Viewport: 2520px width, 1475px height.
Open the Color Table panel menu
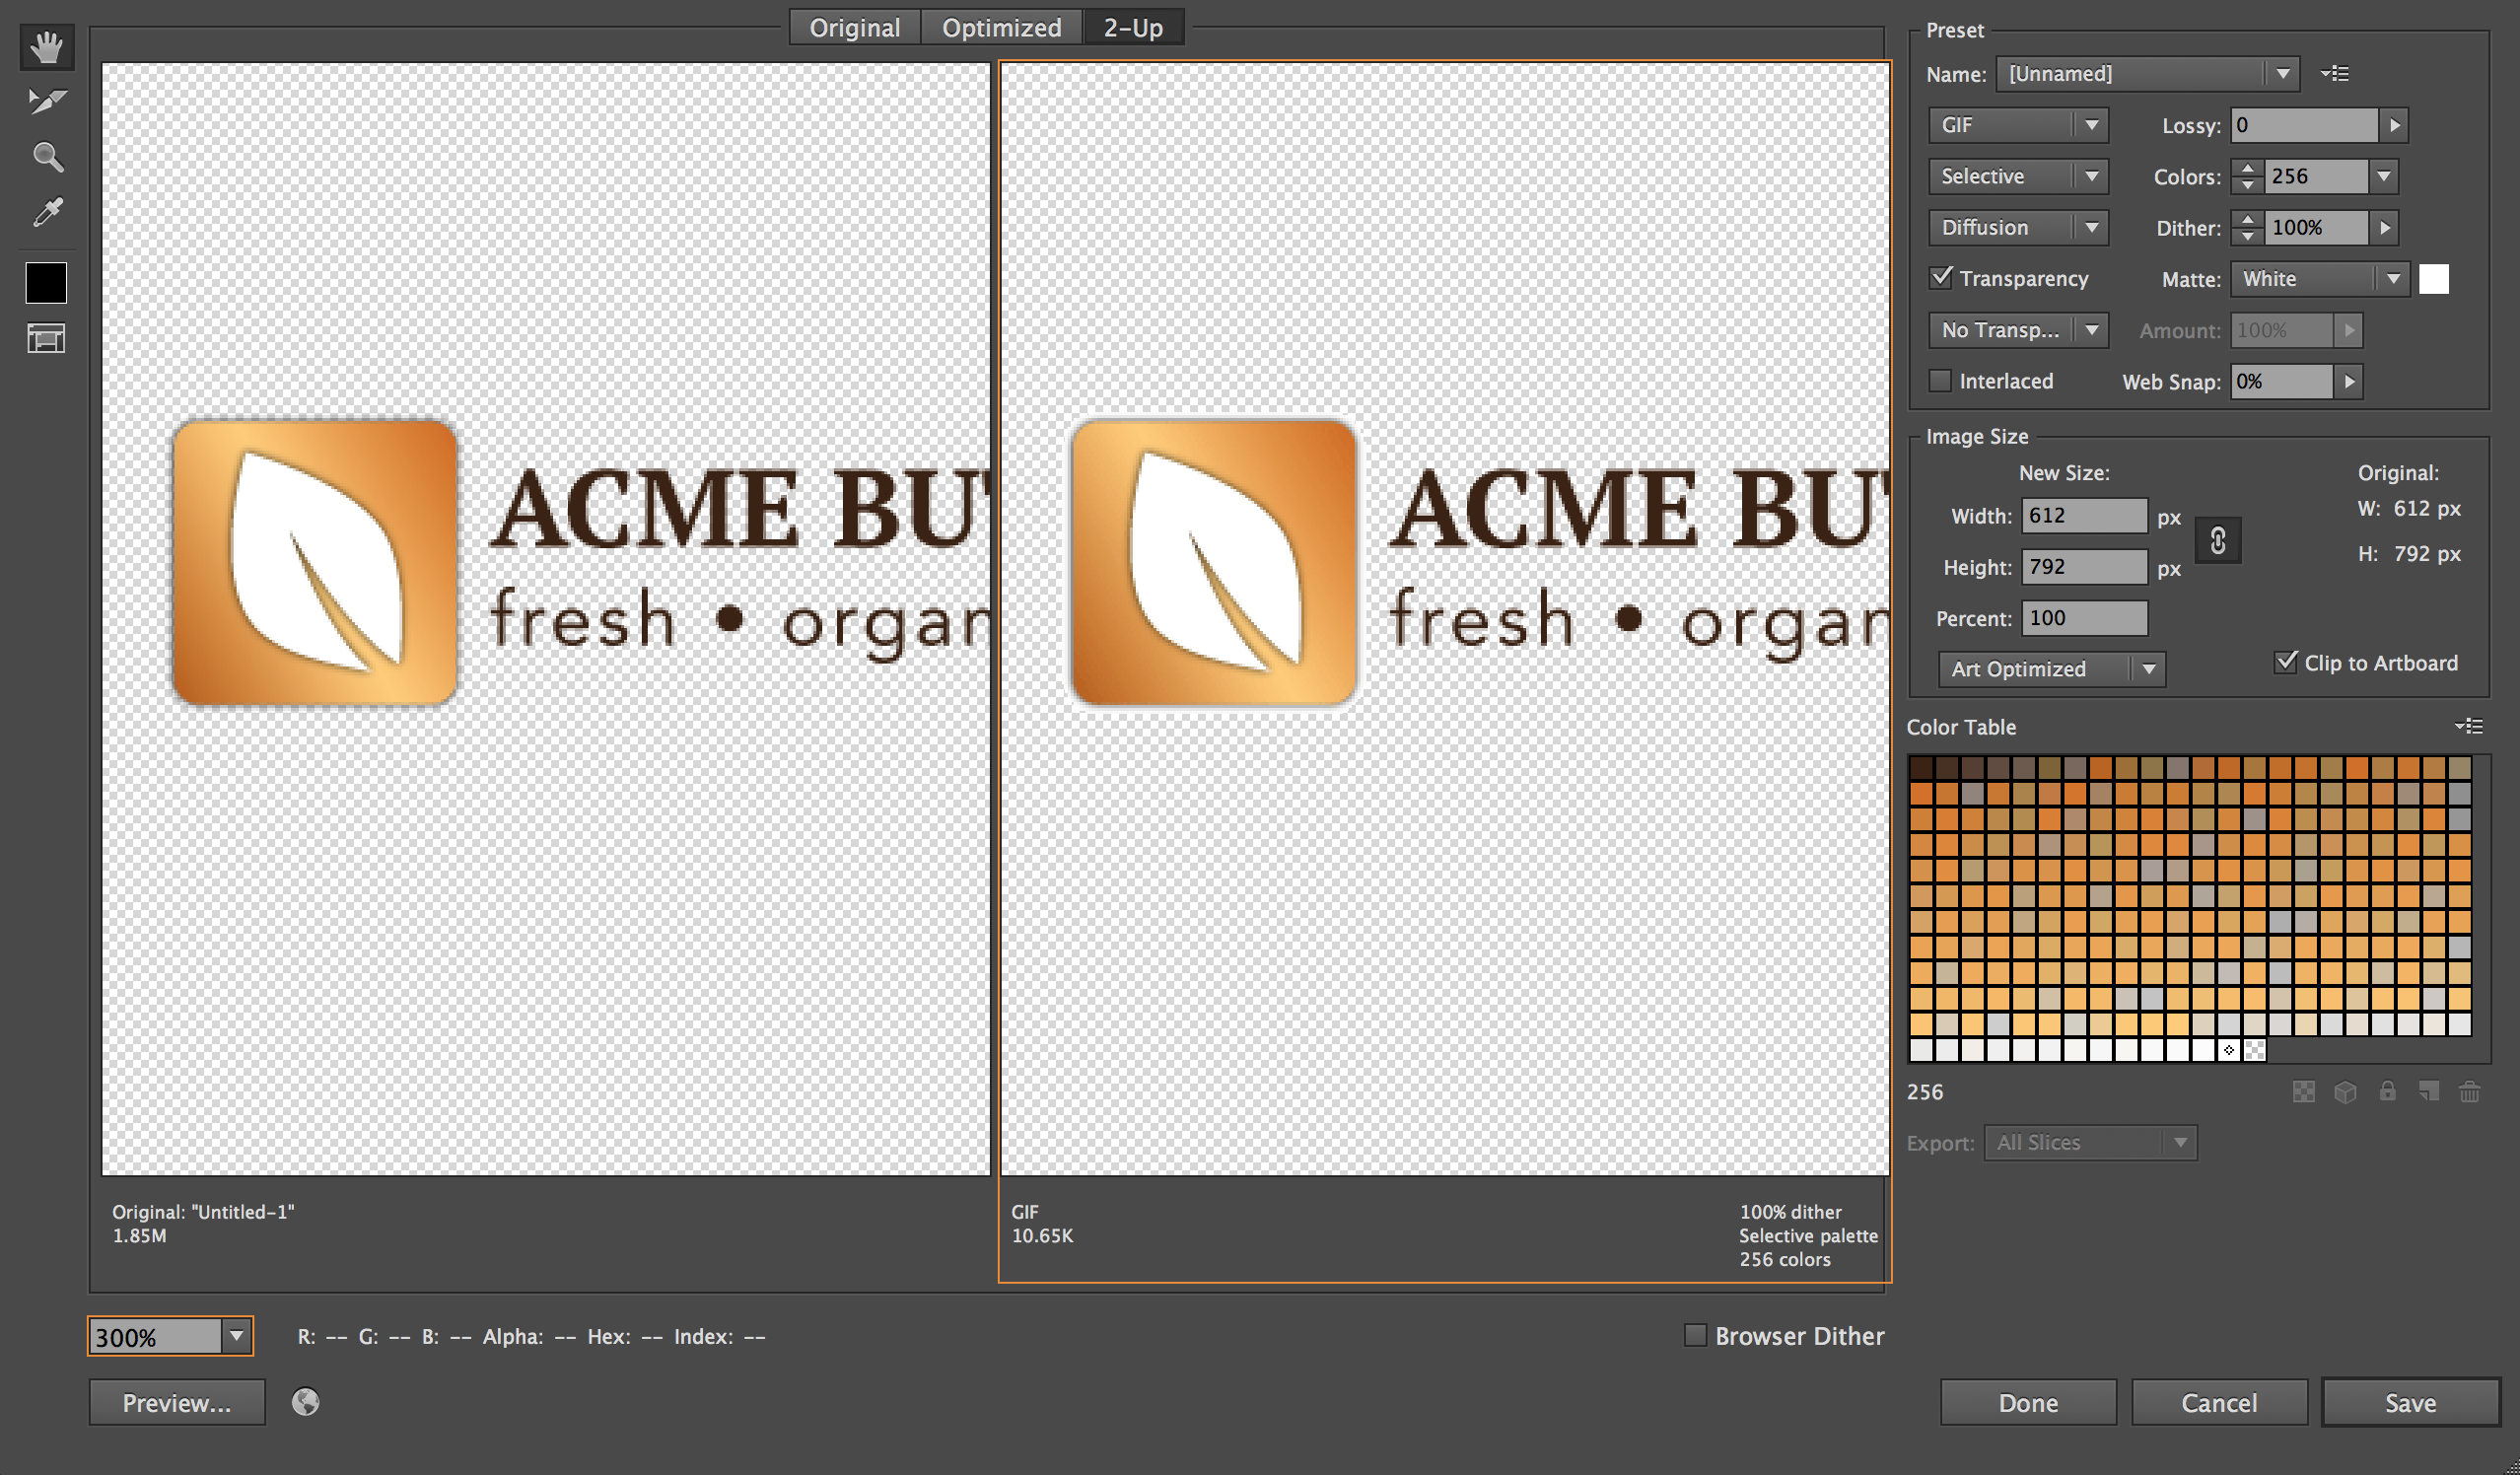click(x=2471, y=726)
